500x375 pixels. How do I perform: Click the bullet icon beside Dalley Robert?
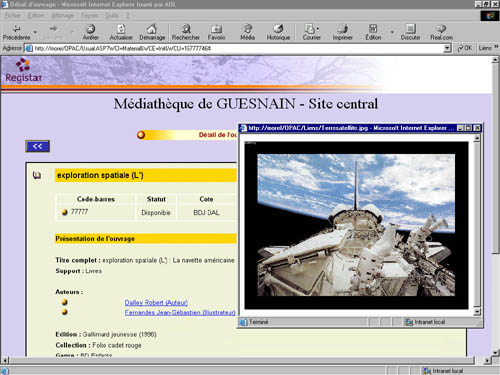(65, 302)
